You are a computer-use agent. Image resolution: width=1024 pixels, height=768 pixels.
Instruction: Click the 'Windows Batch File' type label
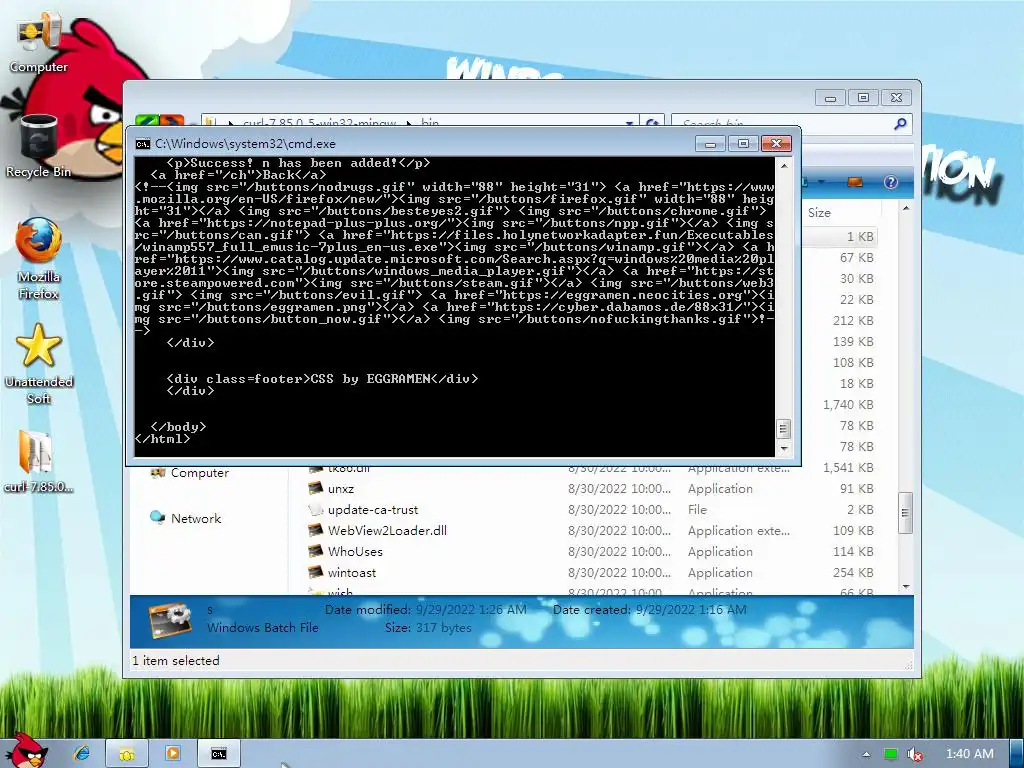pos(263,628)
